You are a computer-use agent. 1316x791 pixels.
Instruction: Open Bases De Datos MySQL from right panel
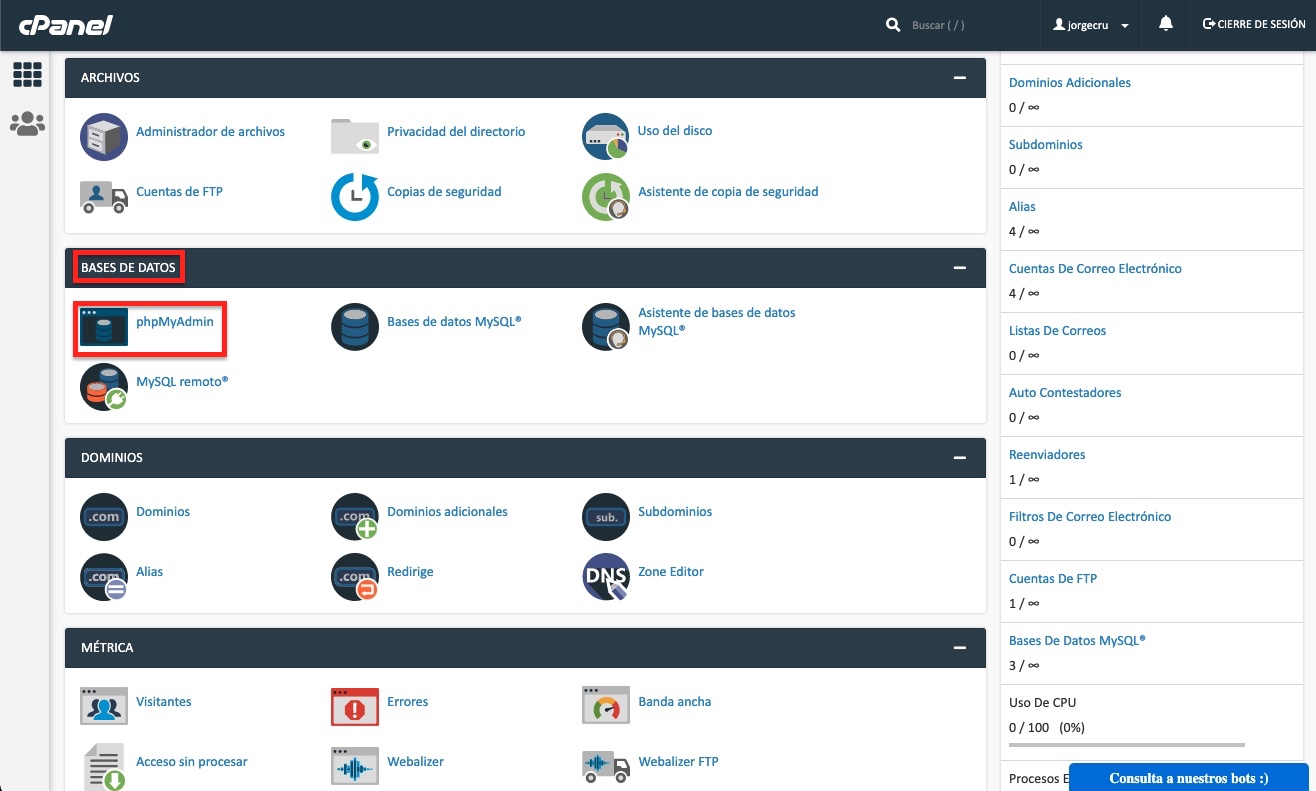pos(1077,640)
